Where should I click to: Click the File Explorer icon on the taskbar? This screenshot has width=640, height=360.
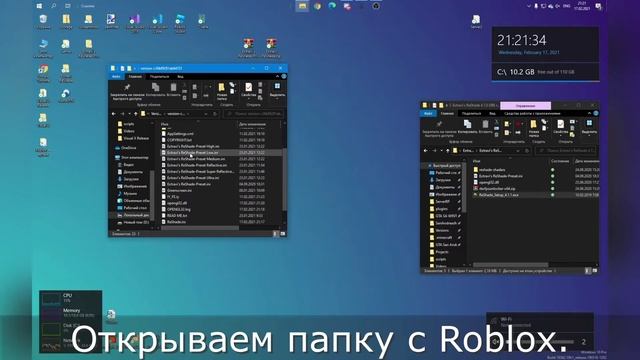pos(302,6)
